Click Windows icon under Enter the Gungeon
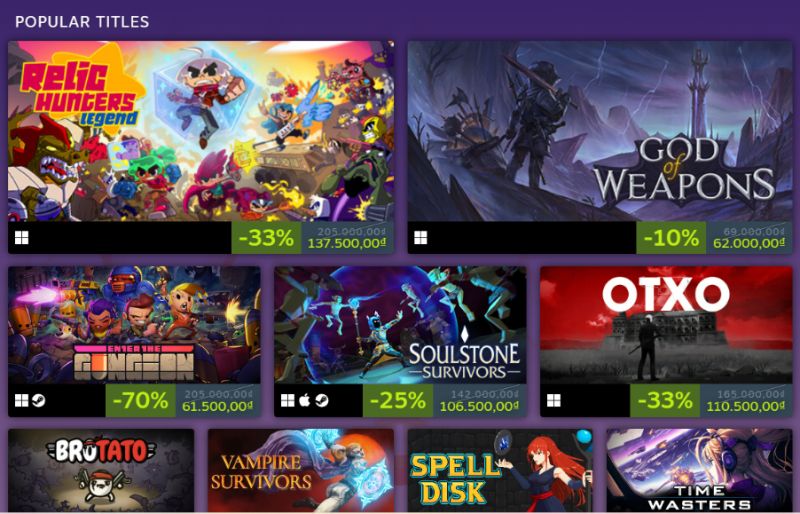800x514 pixels. pos(21,401)
